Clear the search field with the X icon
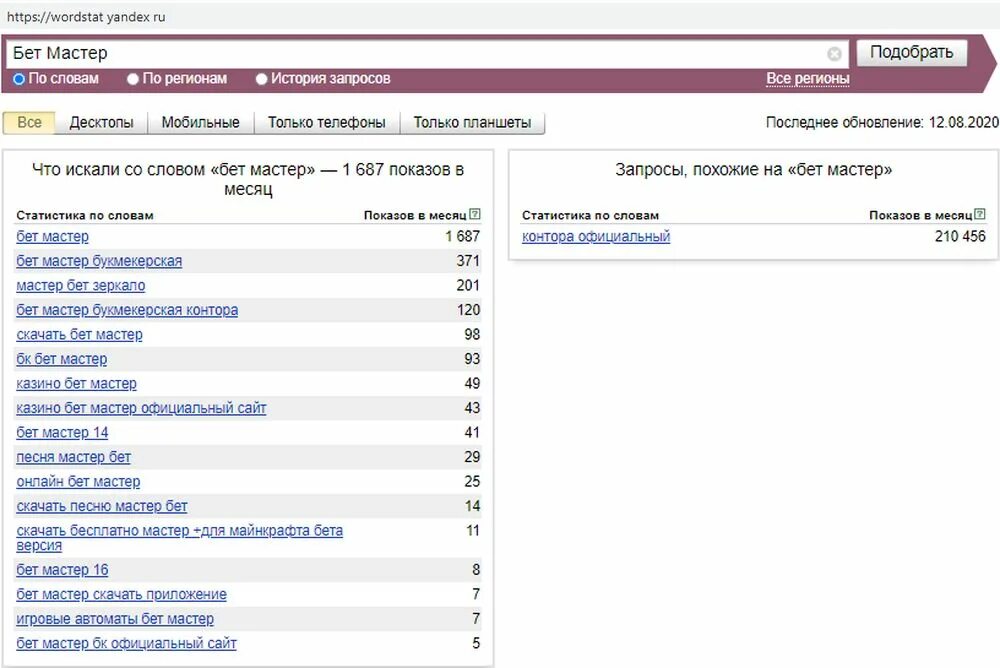Viewport: 1000px width, 668px height. pos(834,54)
